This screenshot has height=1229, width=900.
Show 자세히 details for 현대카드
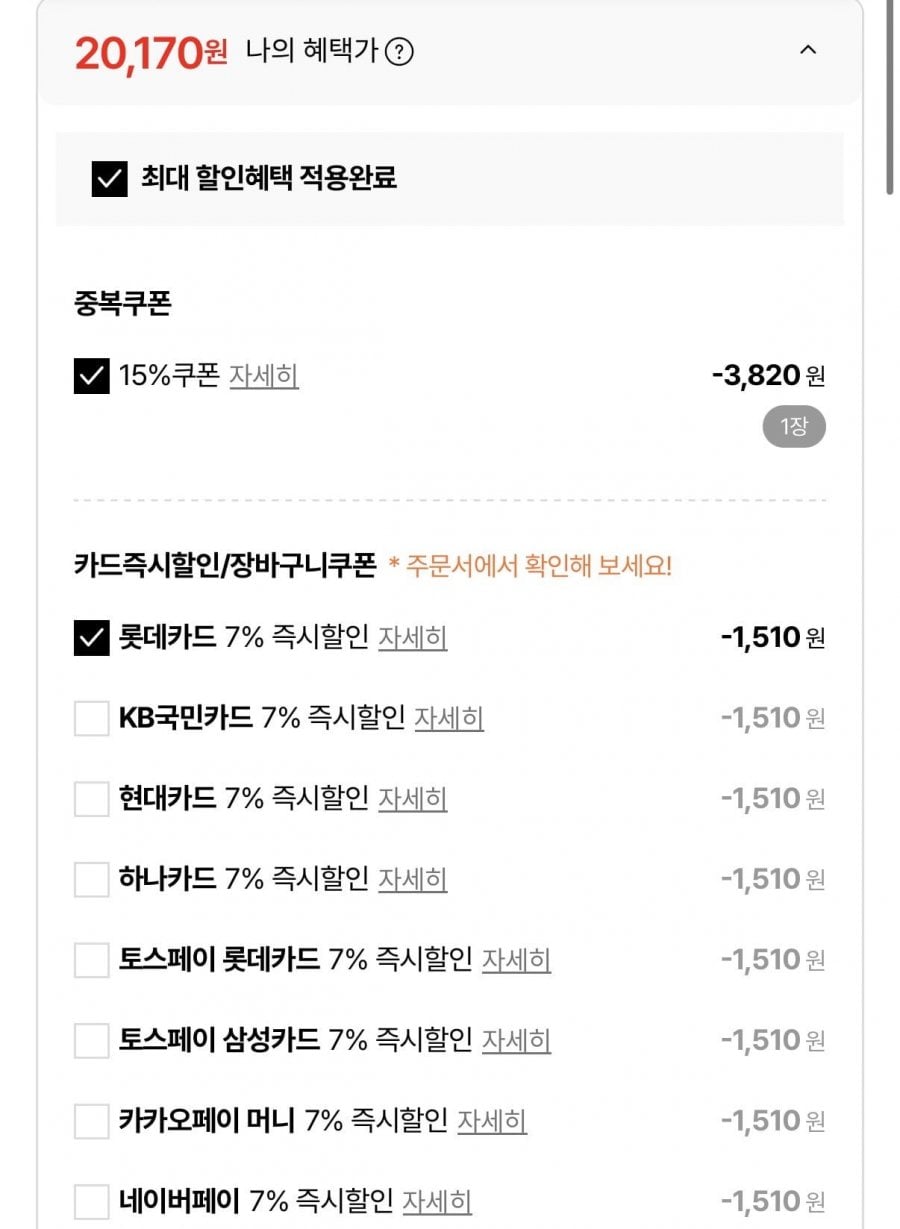412,799
